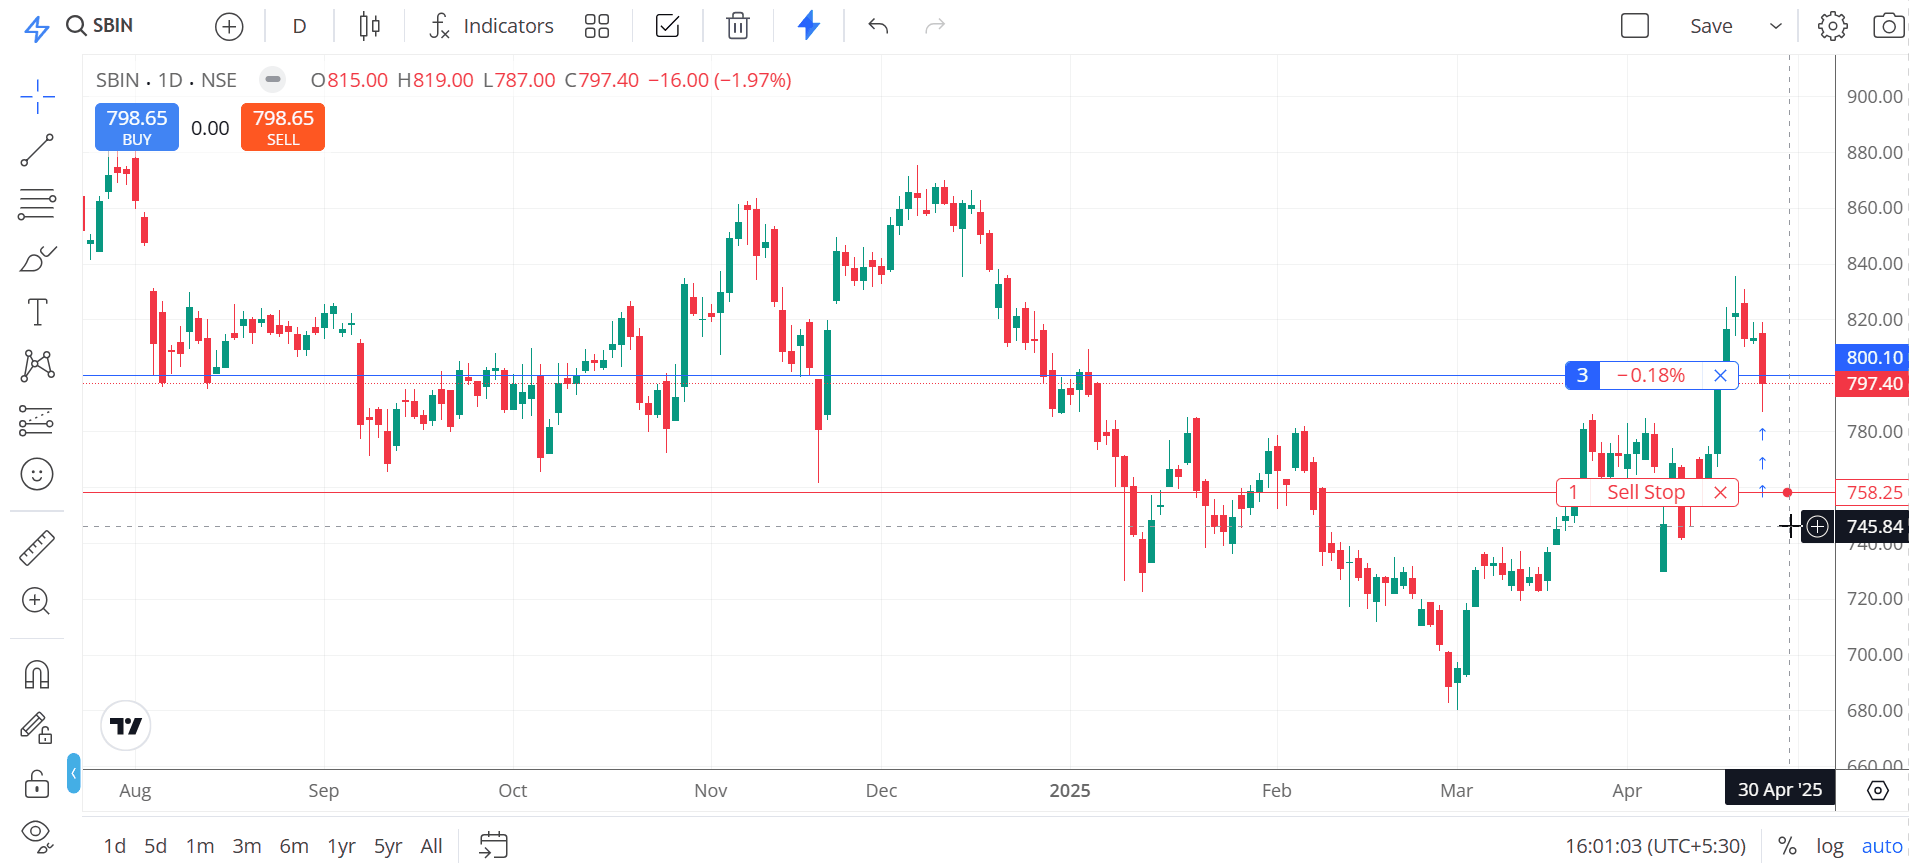The height and width of the screenshot is (863, 1909).
Task: Switch to the 1yr time range
Action: [x=342, y=846]
